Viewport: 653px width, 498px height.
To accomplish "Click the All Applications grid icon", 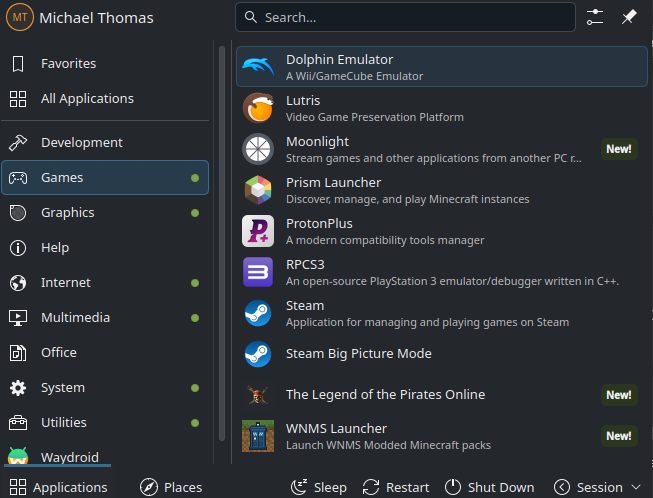I will coord(18,99).
